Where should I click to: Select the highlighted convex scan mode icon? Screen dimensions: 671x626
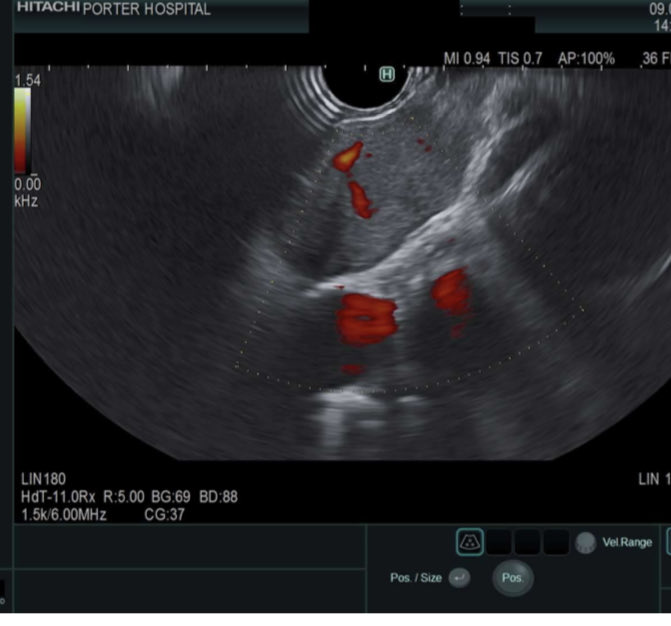470,542
